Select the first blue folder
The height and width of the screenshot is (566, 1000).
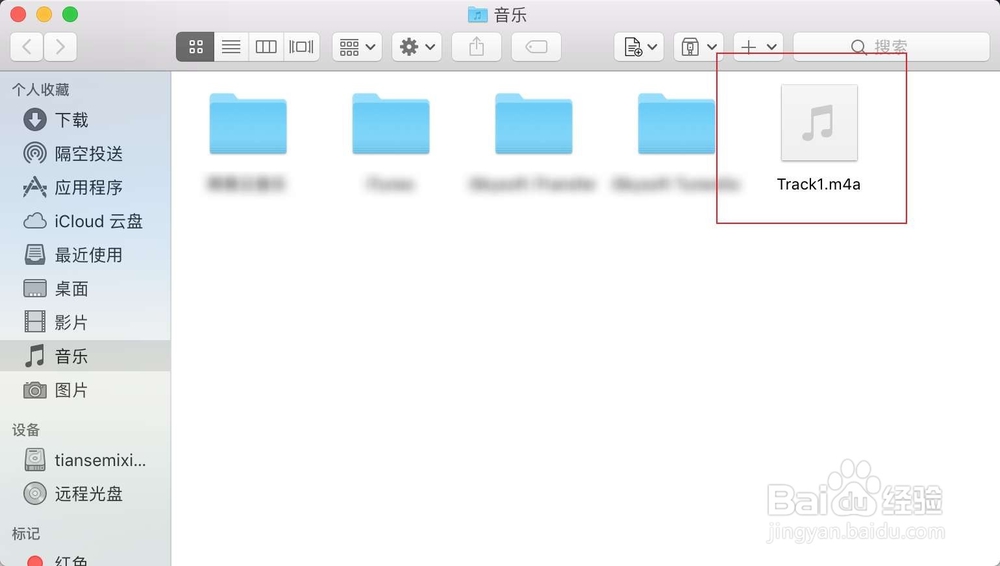[248, 124]
